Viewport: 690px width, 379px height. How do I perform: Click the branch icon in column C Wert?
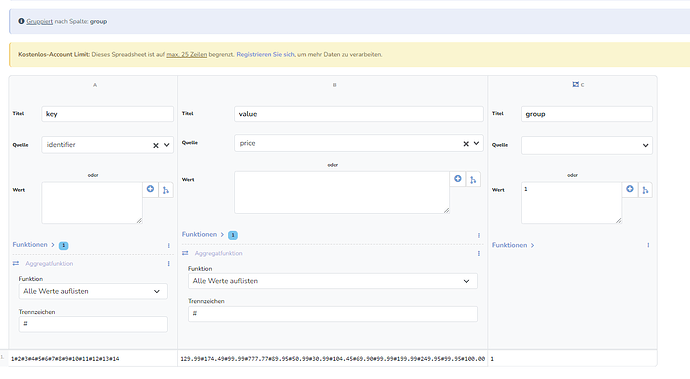tap(645, 190)
